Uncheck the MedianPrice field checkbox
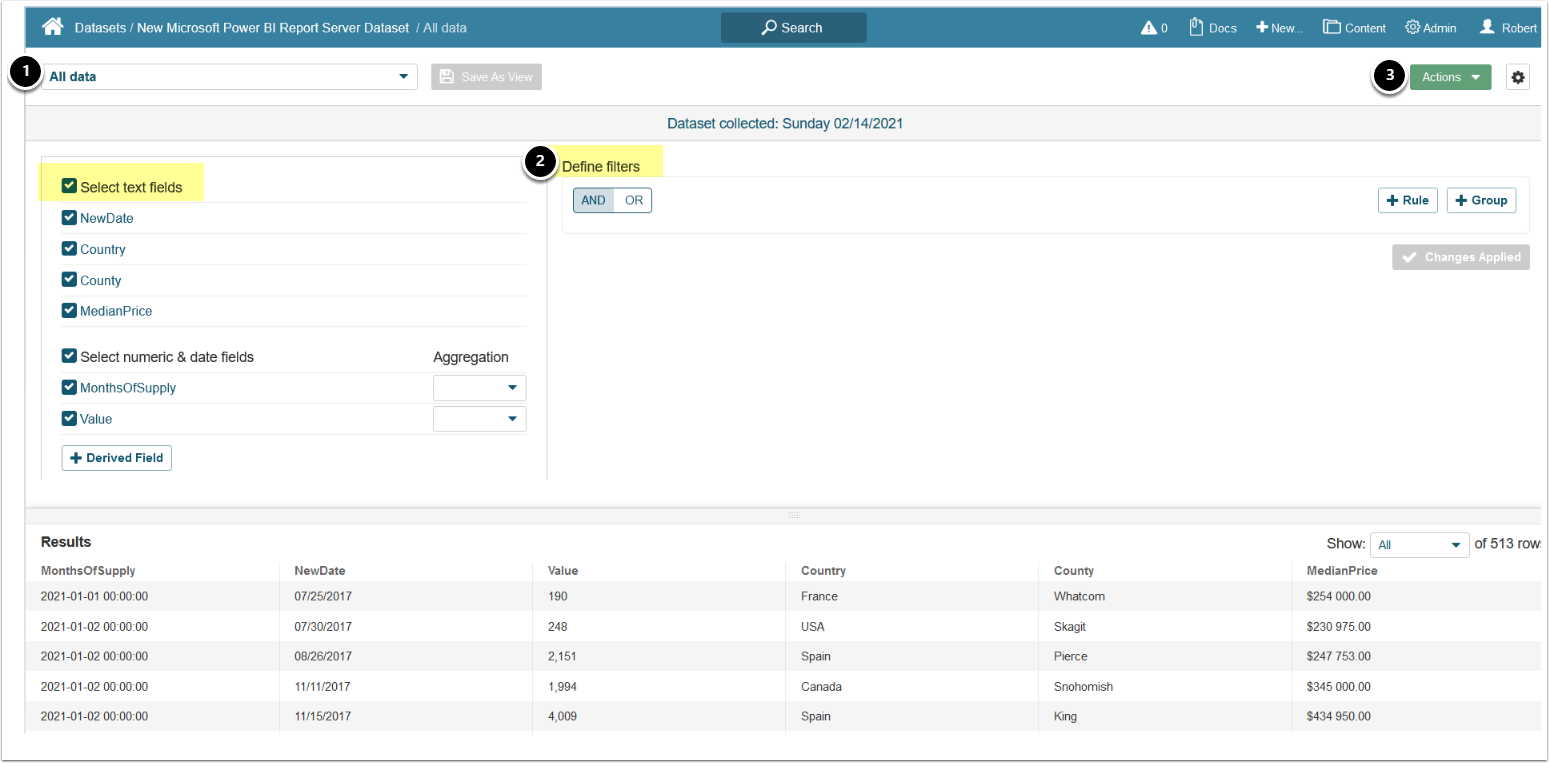This screenshot has width=1549, height=763. [x=69, y=311]
